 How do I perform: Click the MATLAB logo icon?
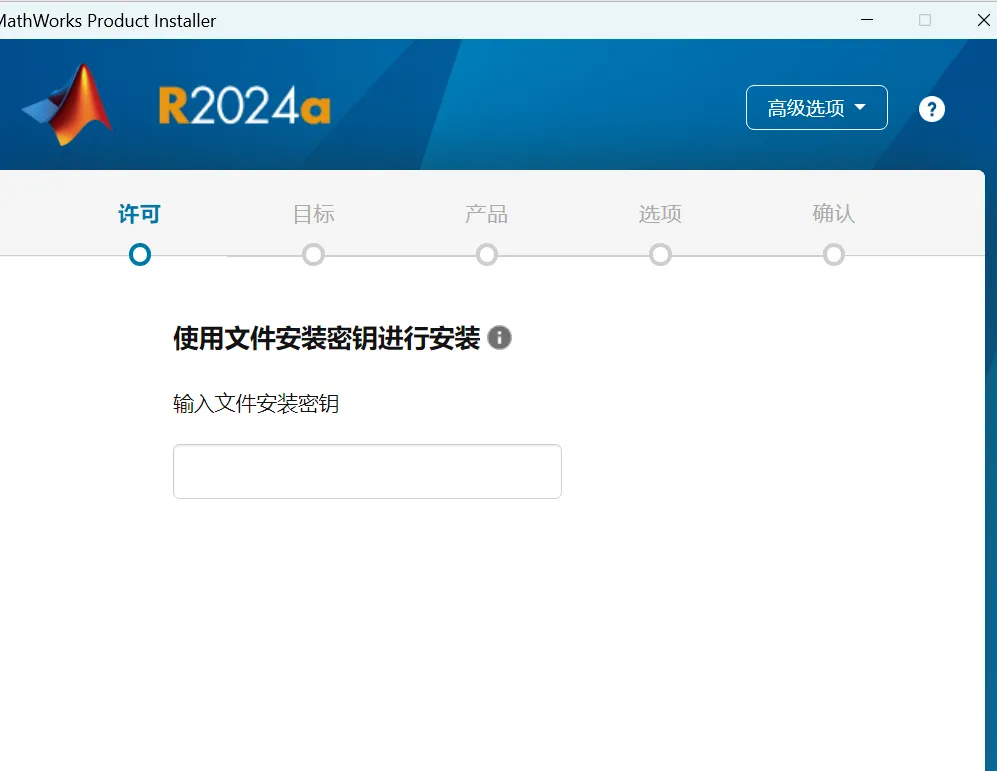point(67,104)
